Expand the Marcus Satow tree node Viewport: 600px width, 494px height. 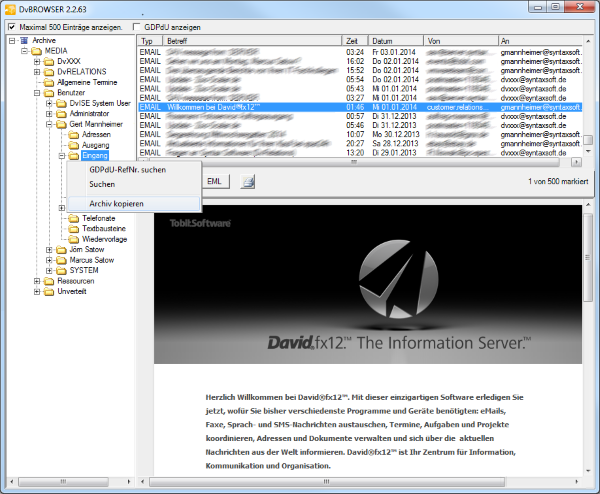[49, 260]
